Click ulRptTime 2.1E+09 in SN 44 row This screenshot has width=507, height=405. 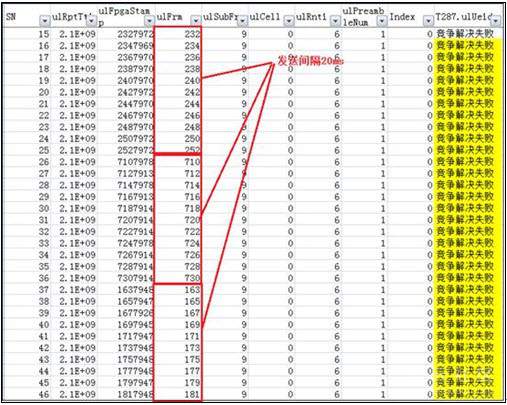coord(77,371)
